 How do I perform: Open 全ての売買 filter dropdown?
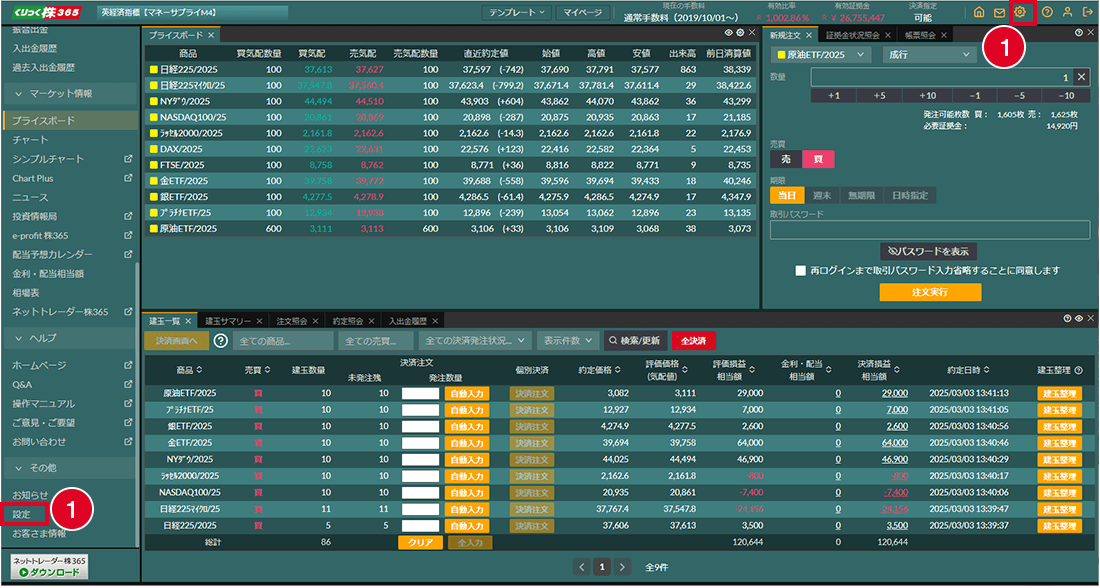tap(376, 341)
